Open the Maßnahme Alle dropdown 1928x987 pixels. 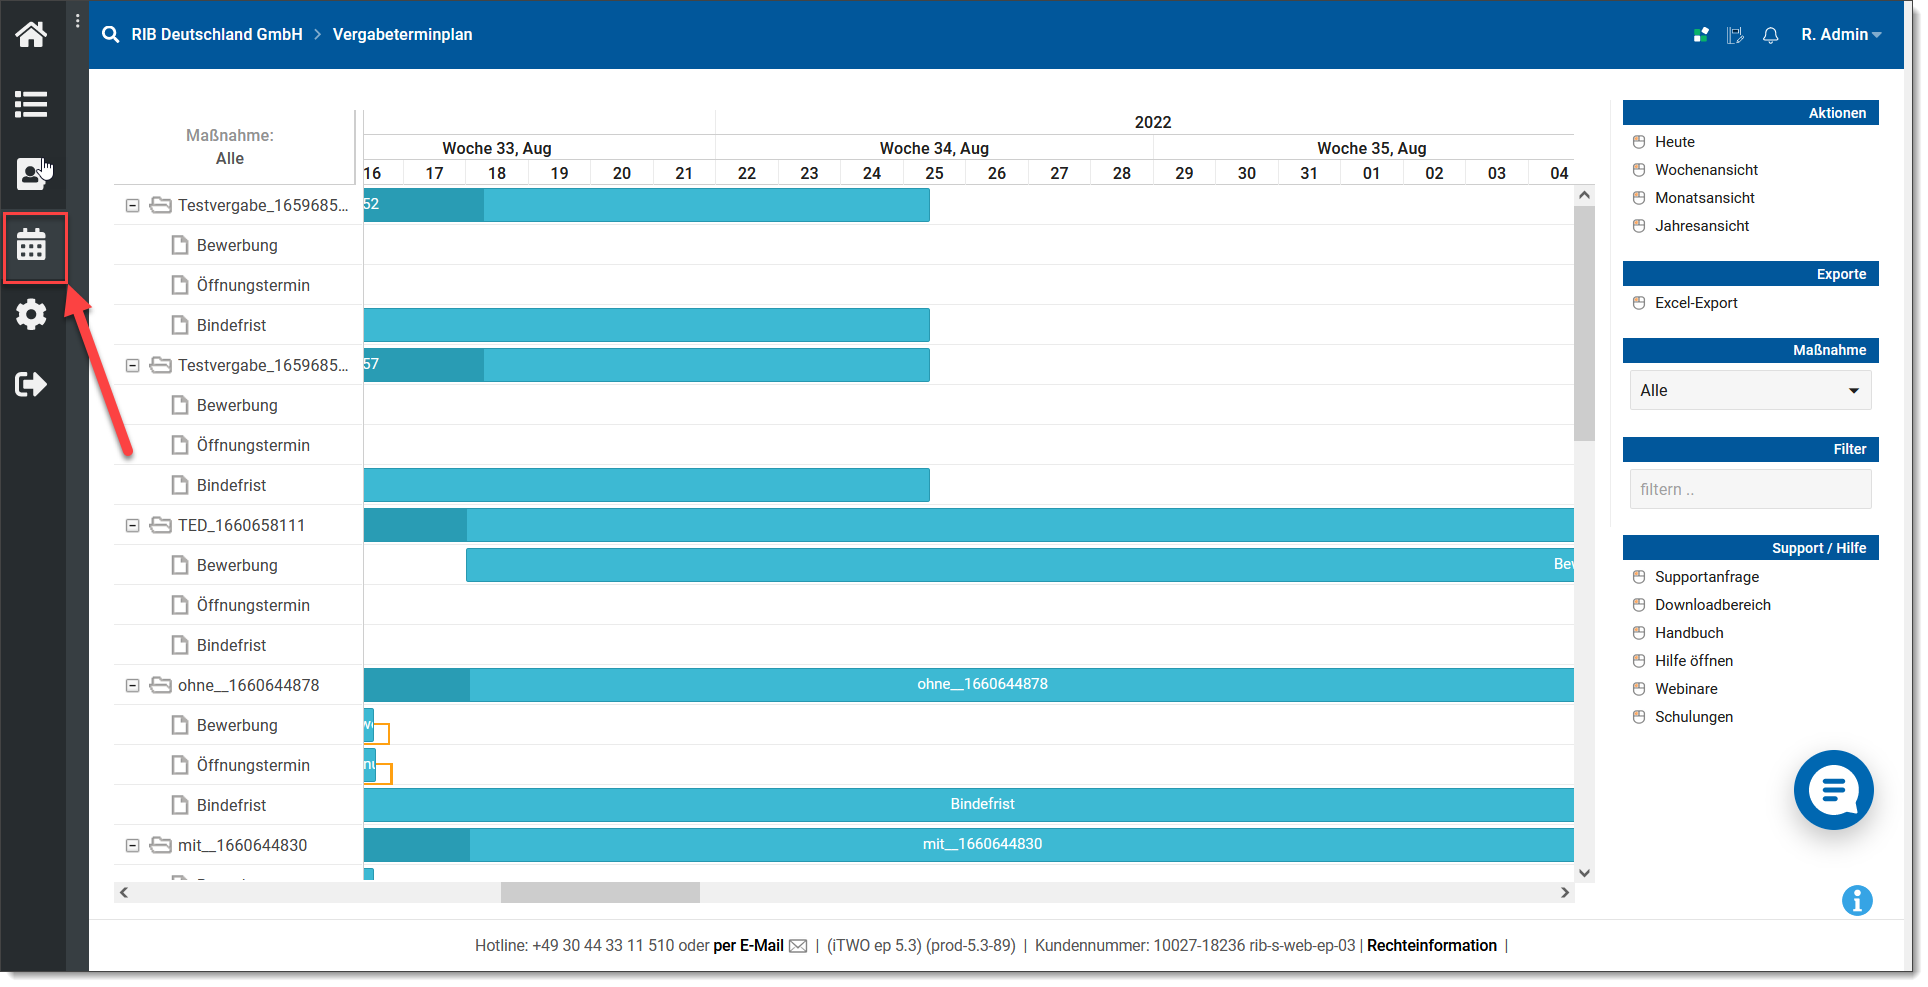[1750, 390]
